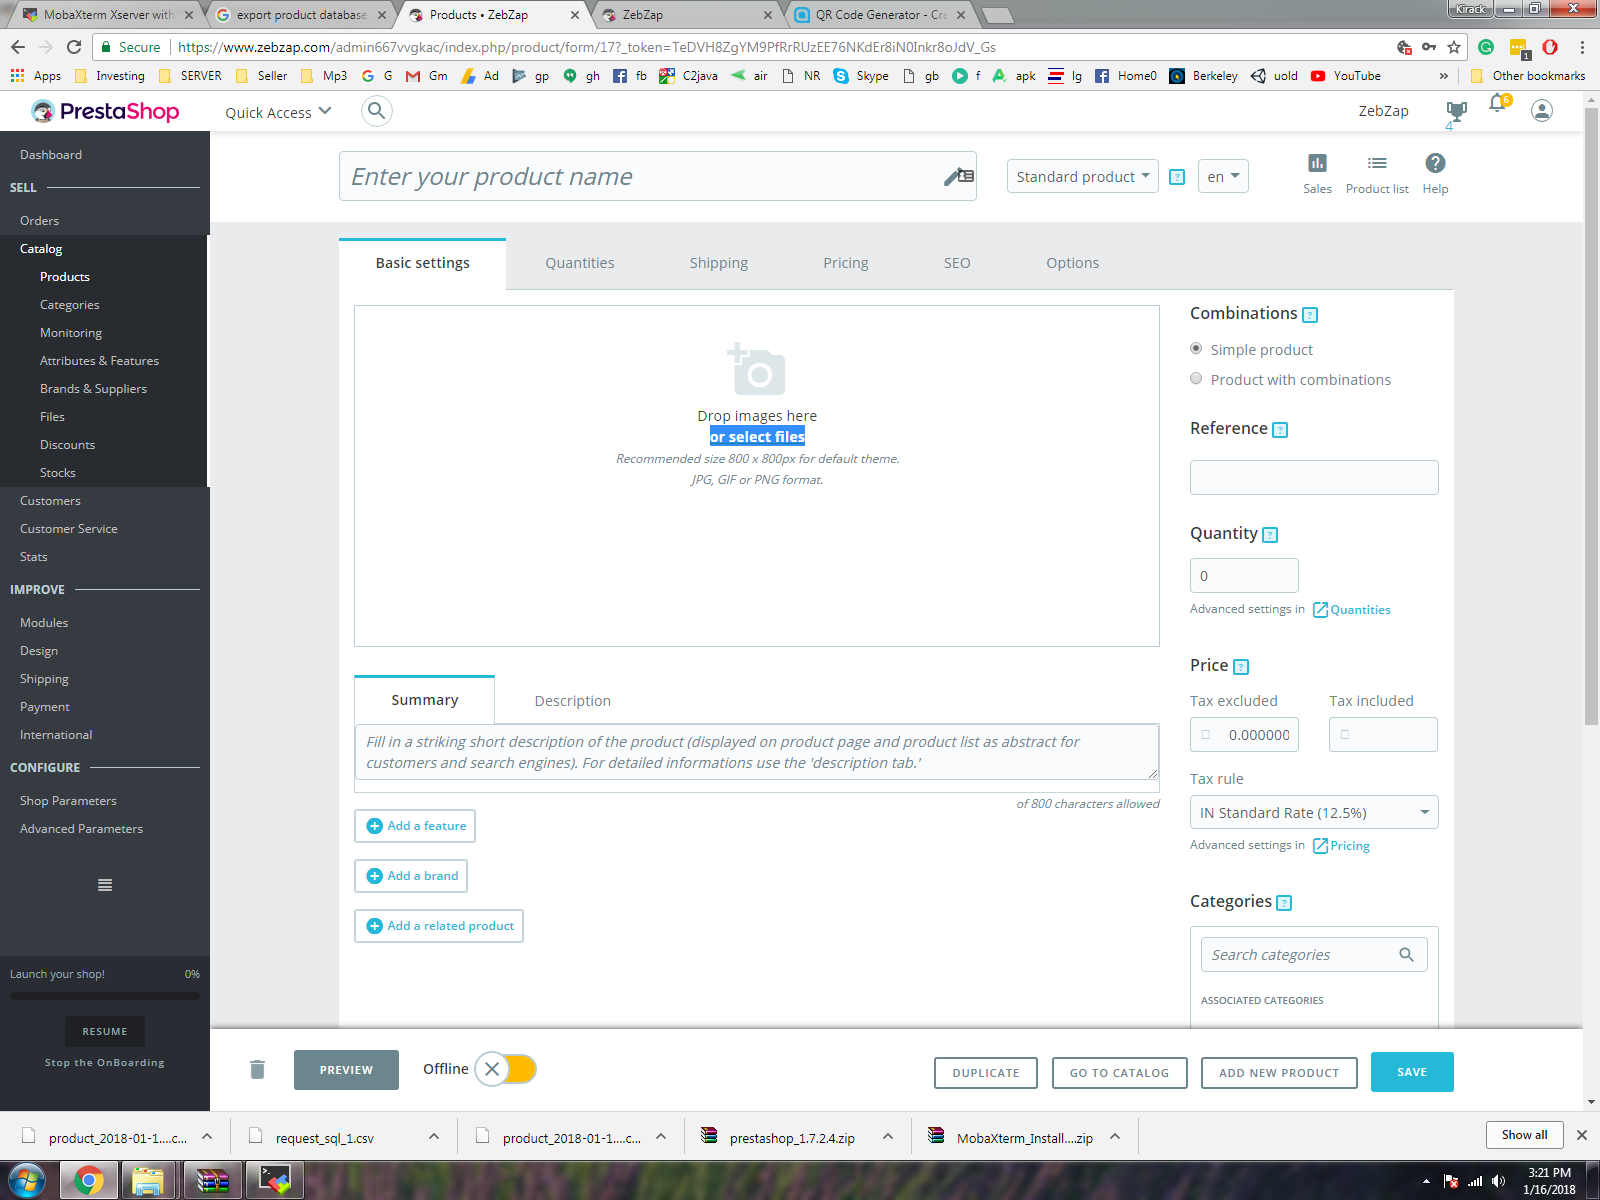The image size is (1600, 1200).
Task: Expand options for request_sql_1.csv download
Action: (x=433, y=1137)
